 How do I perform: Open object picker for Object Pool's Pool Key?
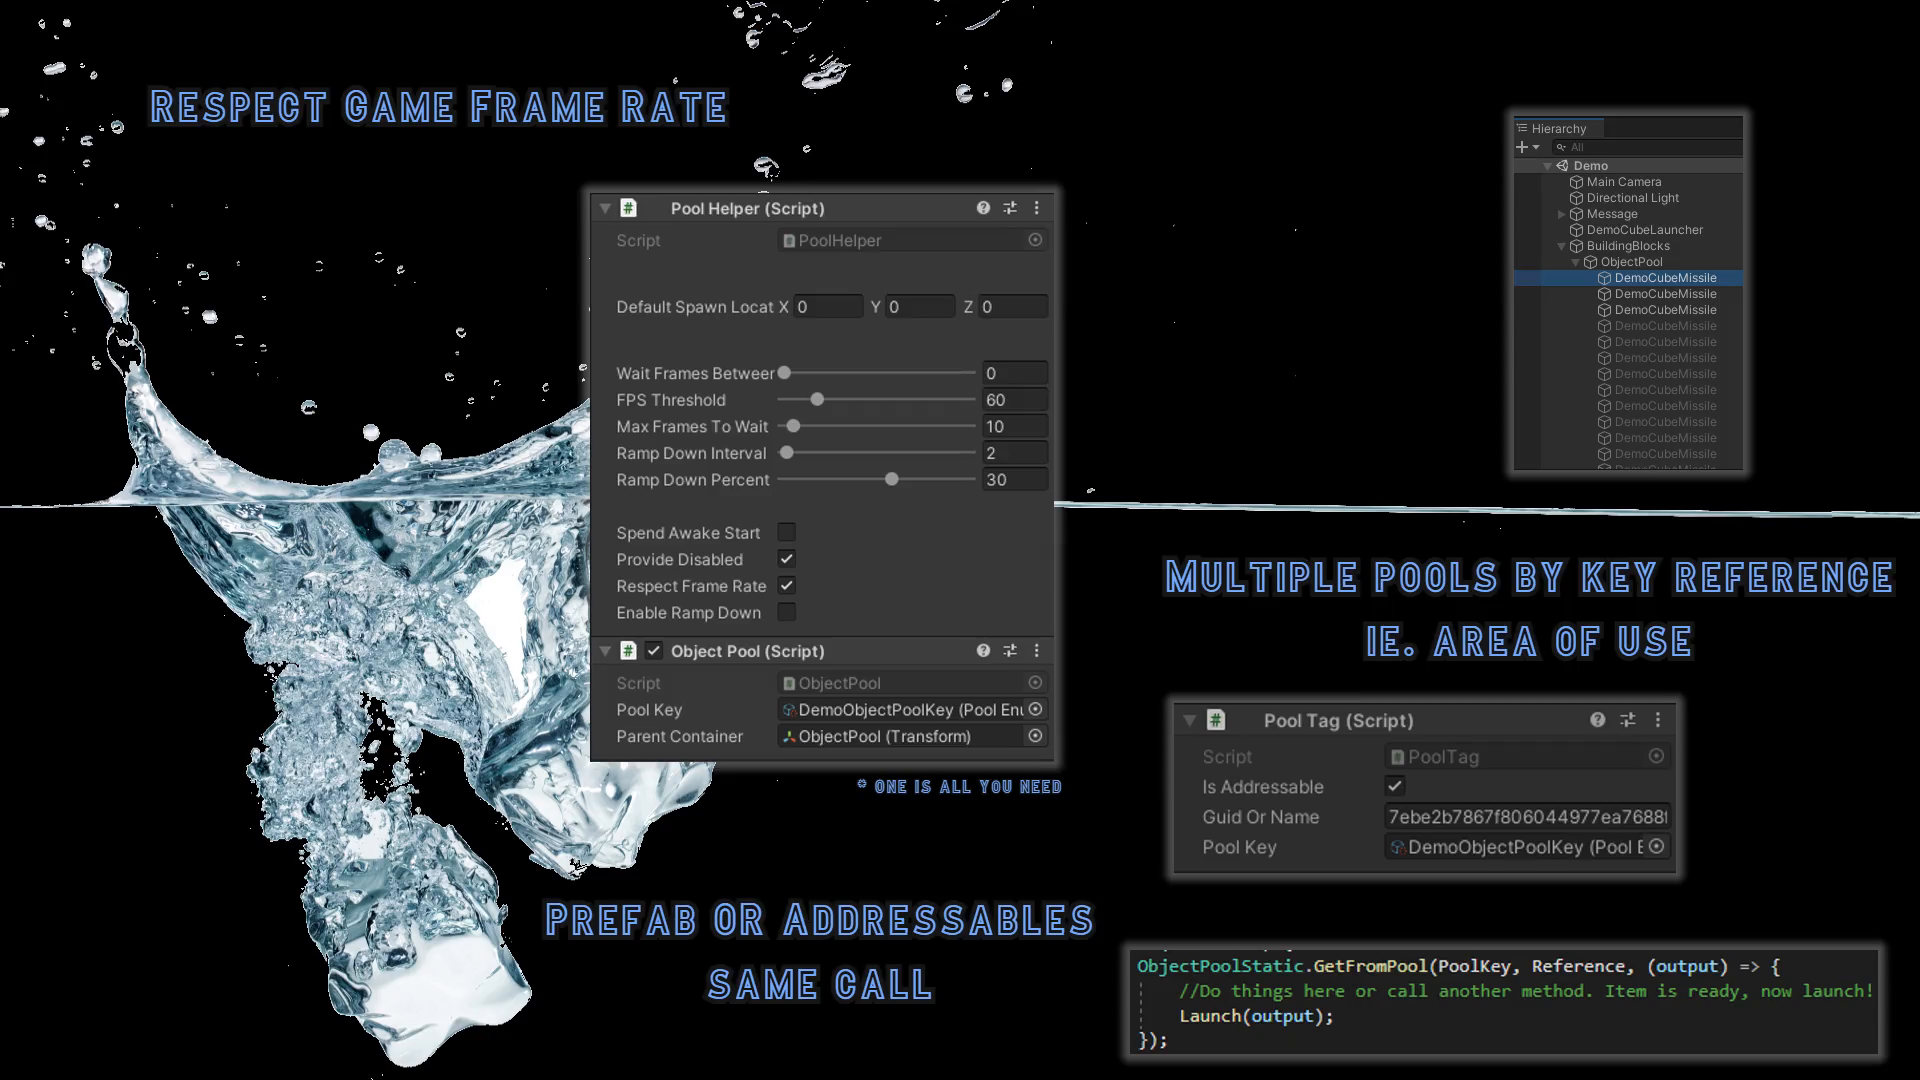[x=1035, y=709]
